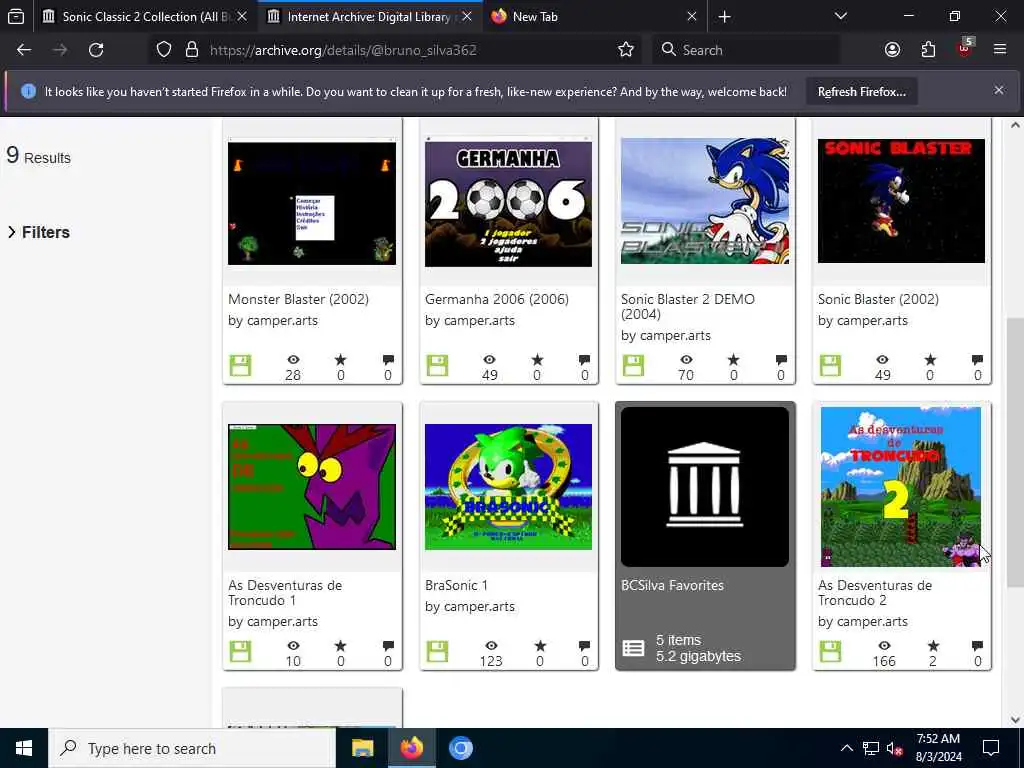Screen dimensions: 1024x768
Task: Click the Sonic Blaster 2 DEMO thumbnail
Action: (705, 201)
